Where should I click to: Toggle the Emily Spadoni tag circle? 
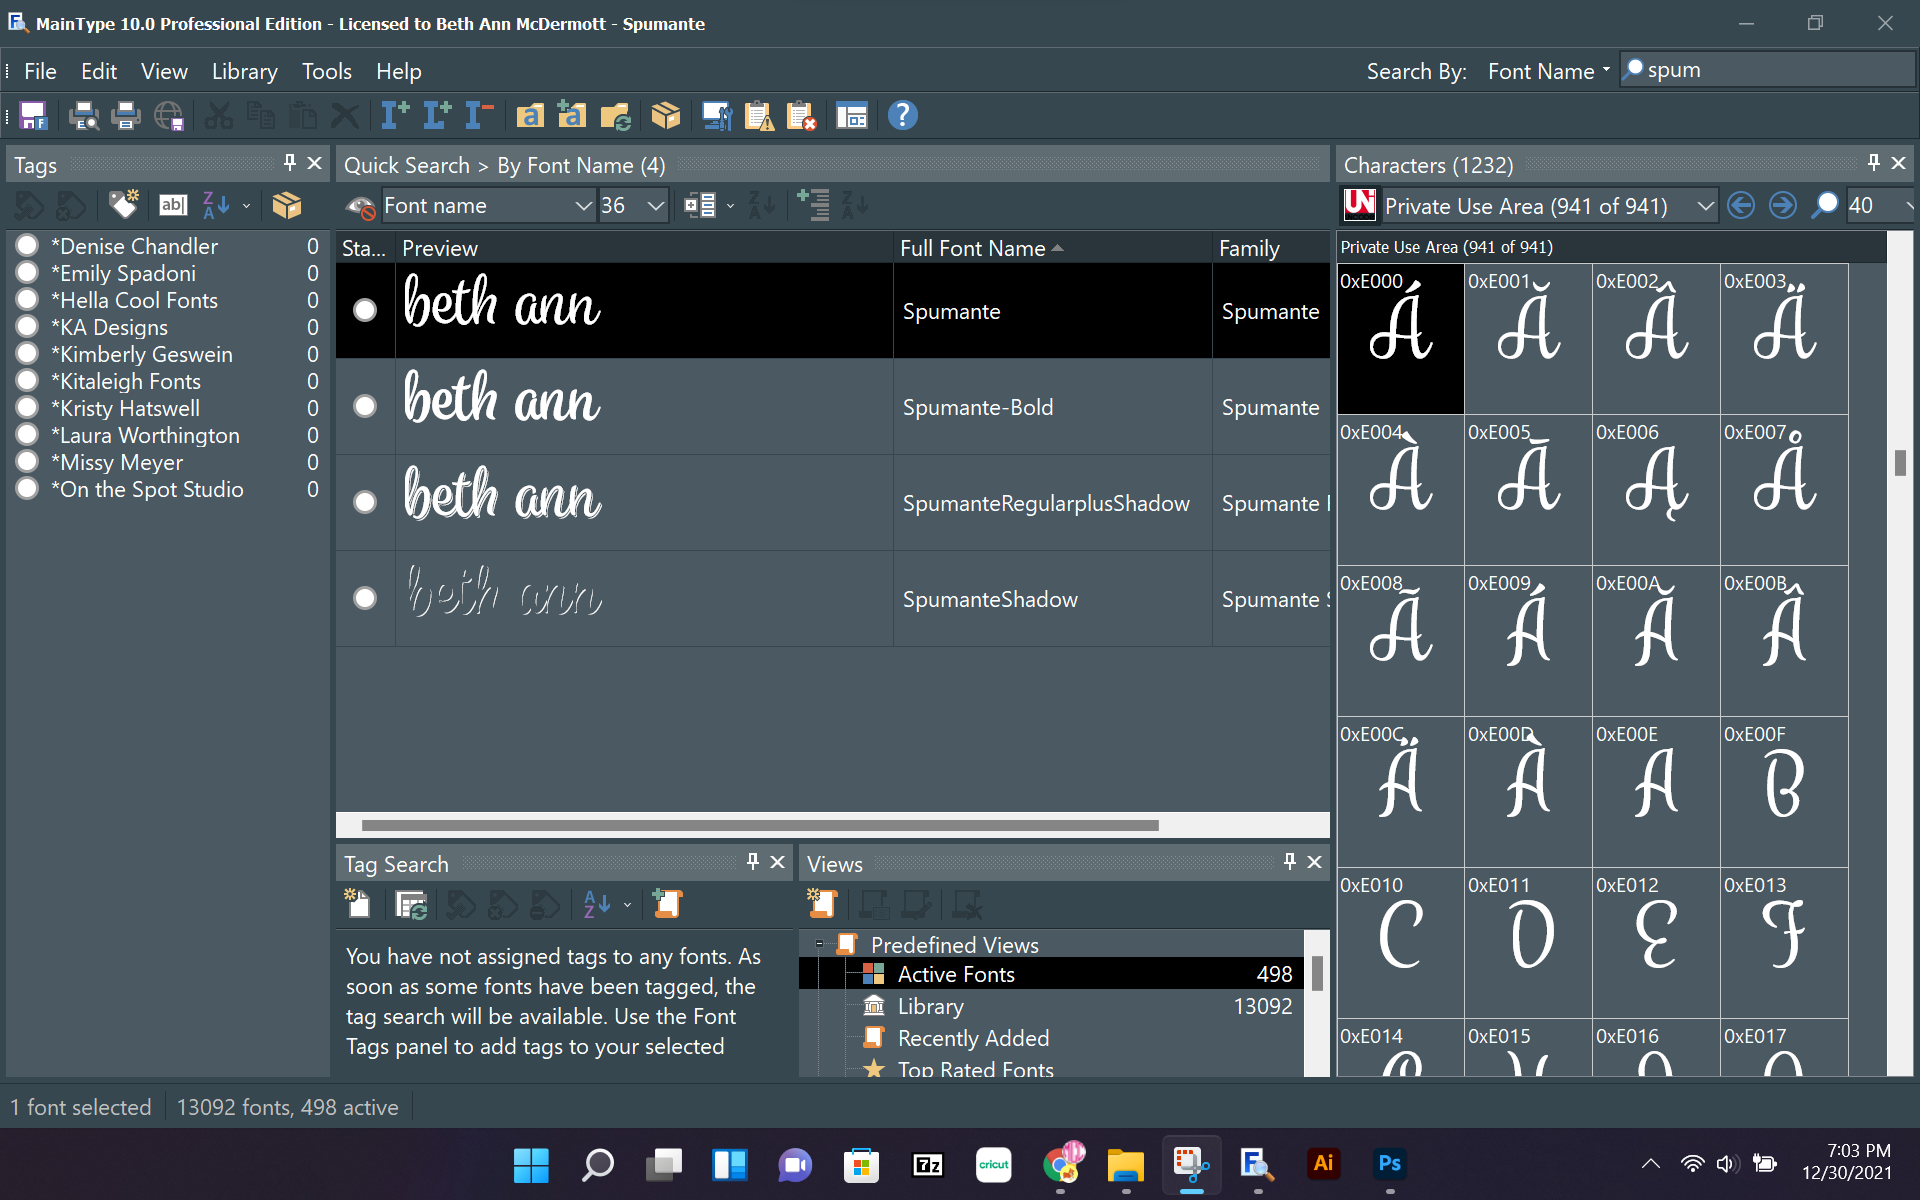pyautogui.click(x=27, y=273)
